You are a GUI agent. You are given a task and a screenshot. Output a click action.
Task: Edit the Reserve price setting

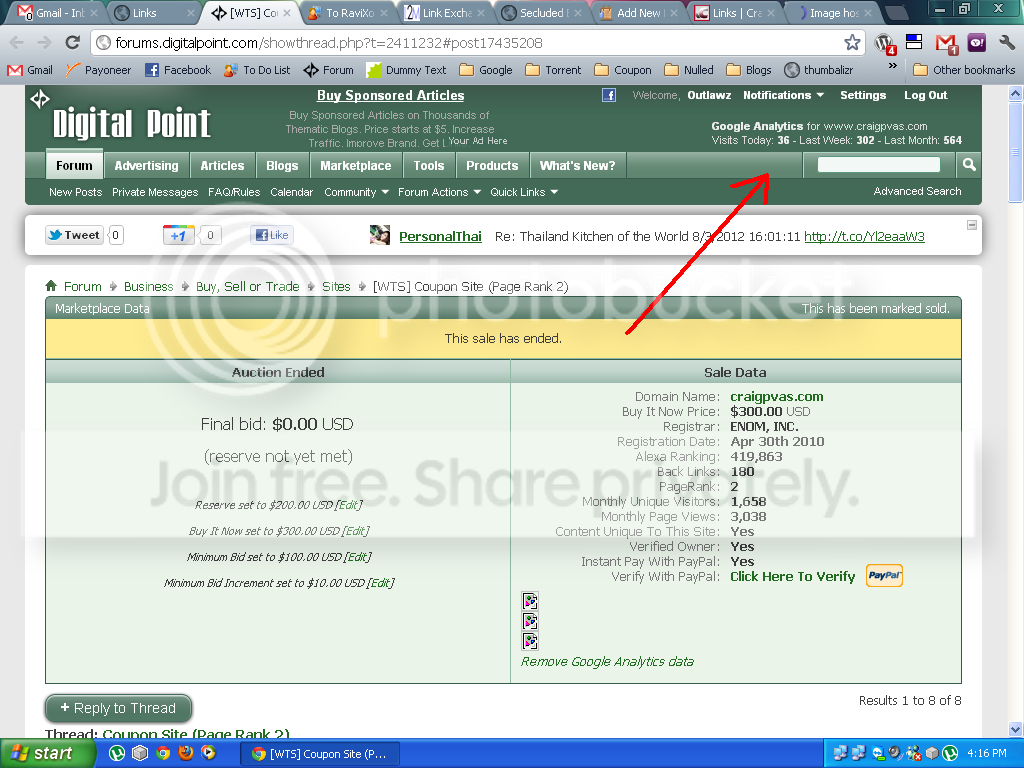tap(348, 505)
